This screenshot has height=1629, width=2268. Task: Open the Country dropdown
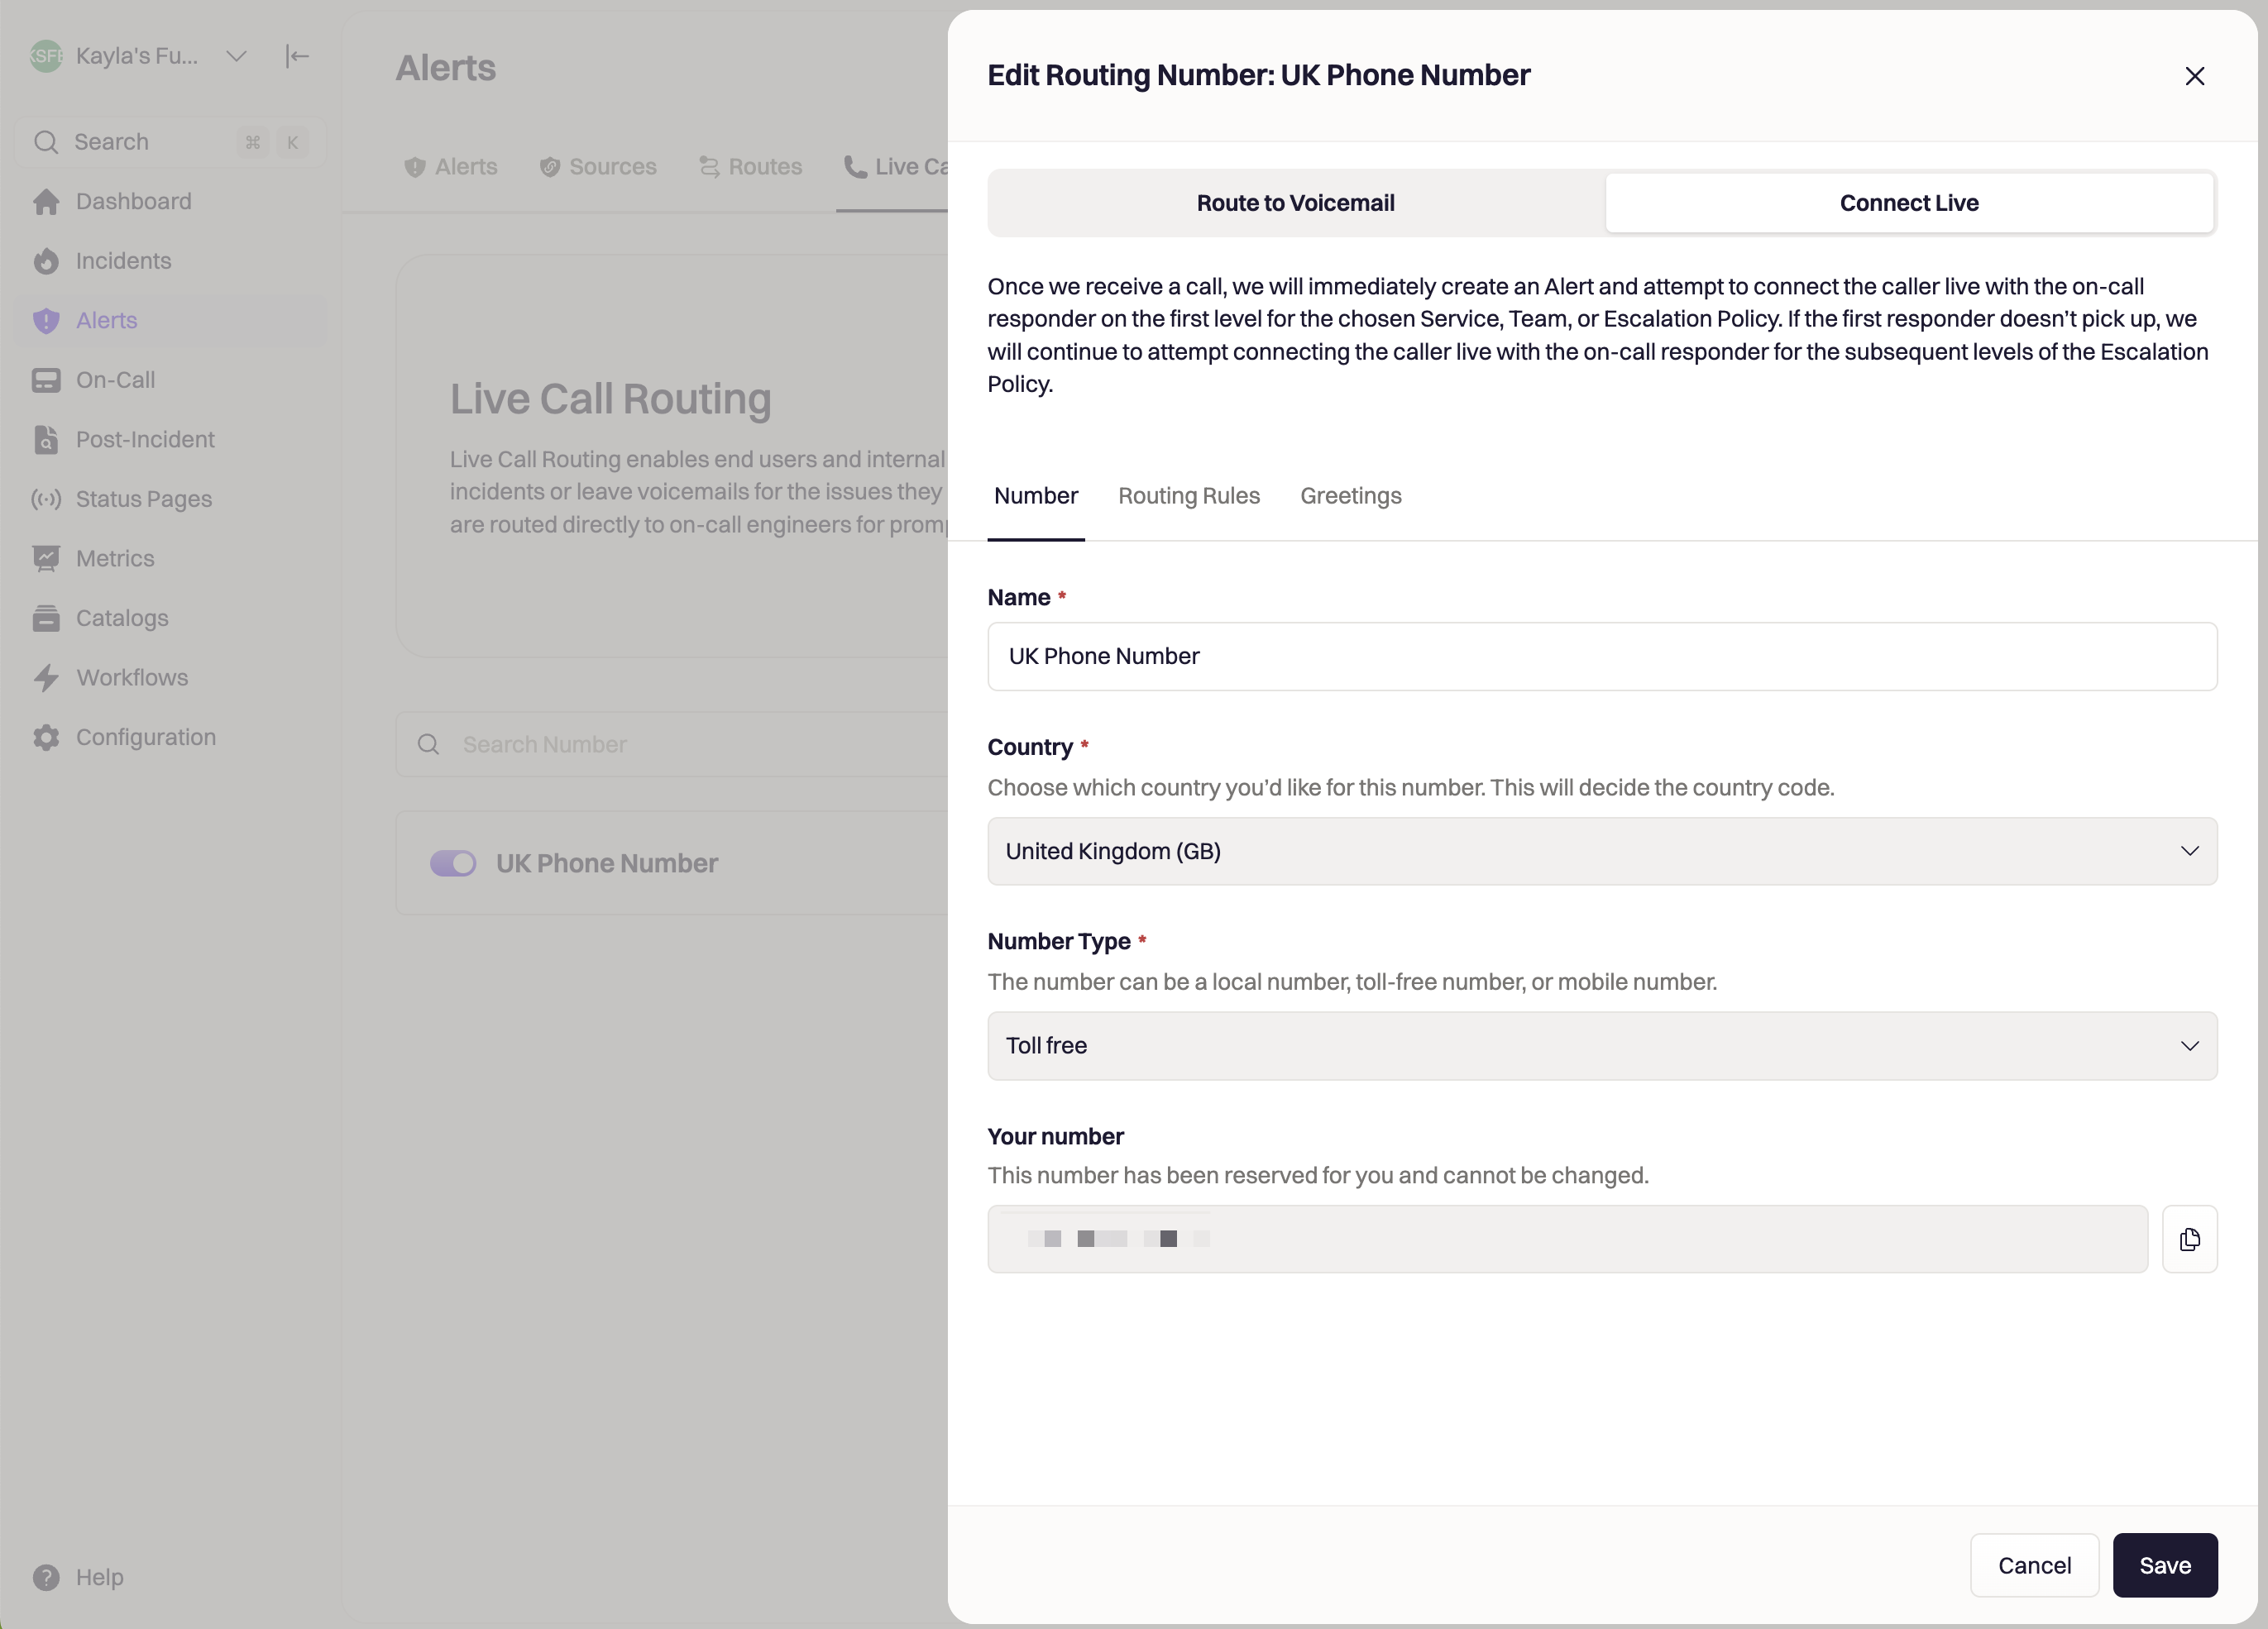1601,851
